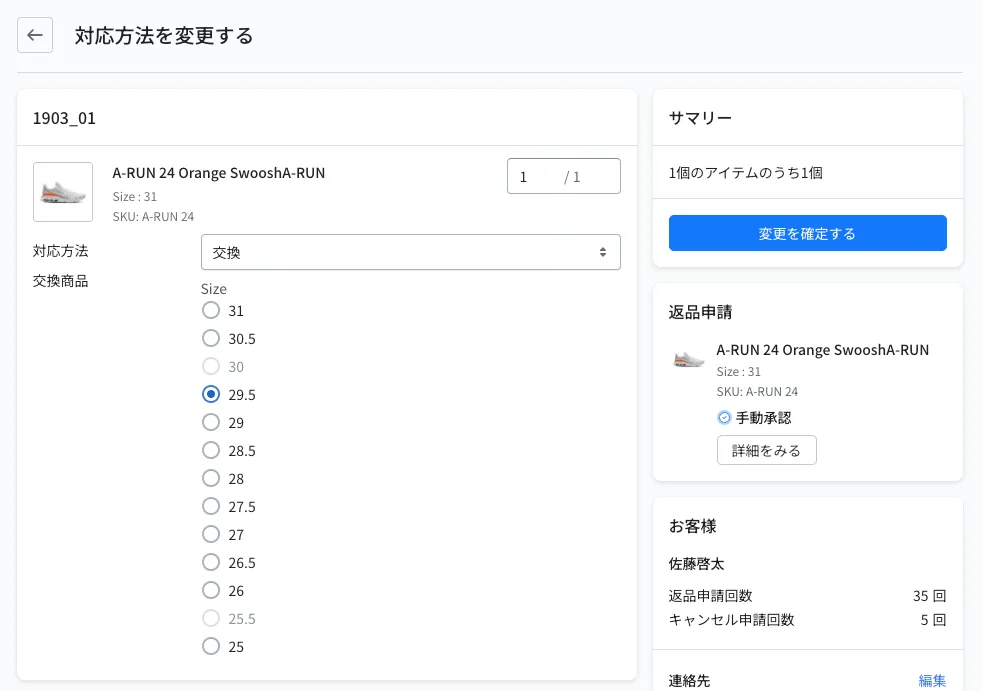The image size is (982, 691).
Task: Select size 30.5 radio button
Action: pos(211,338)
